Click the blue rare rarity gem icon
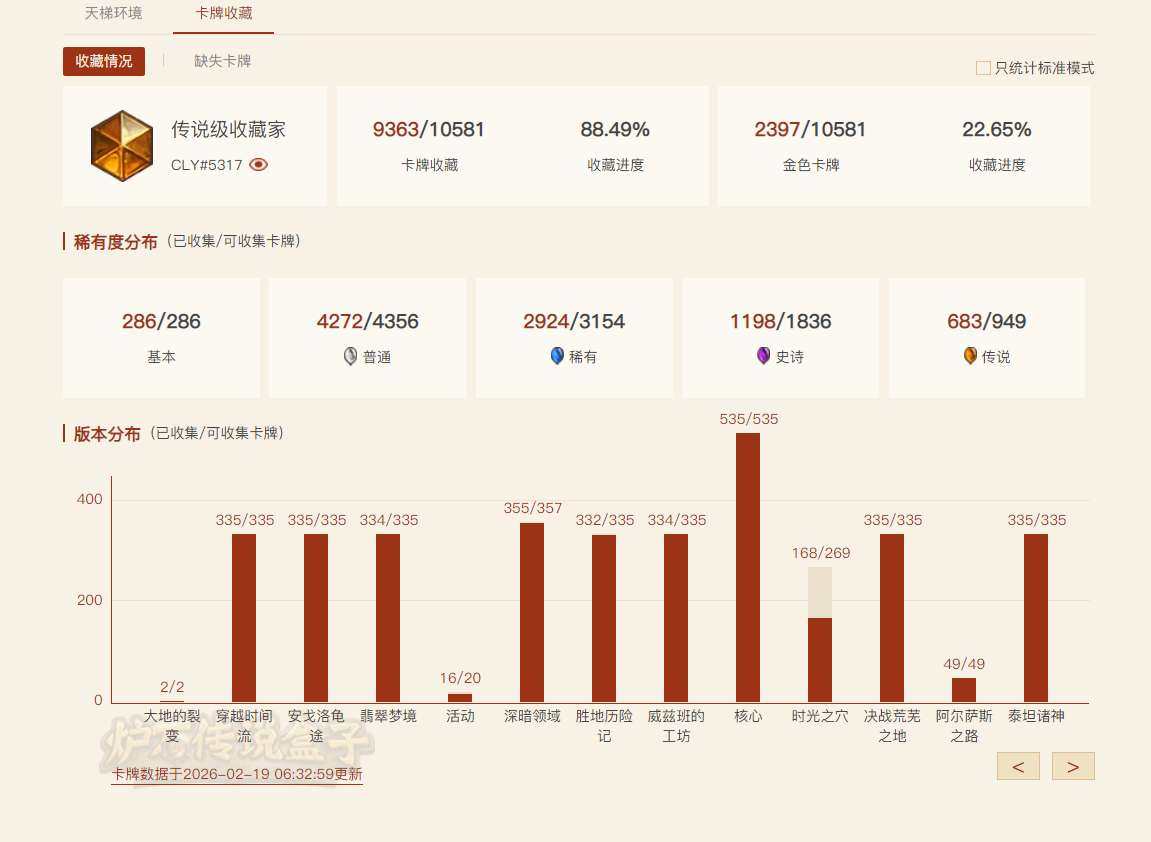 (x=557, y=356)
